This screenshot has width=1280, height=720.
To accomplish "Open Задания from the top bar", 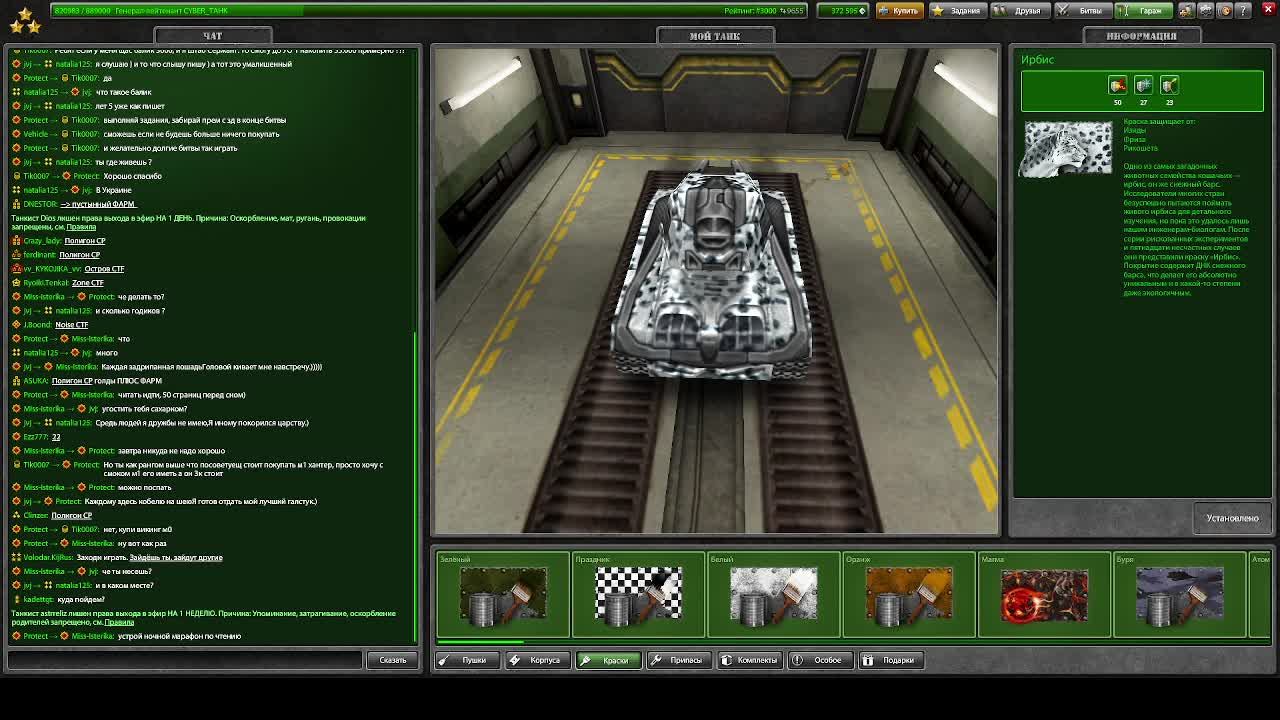I will (957, 10).
